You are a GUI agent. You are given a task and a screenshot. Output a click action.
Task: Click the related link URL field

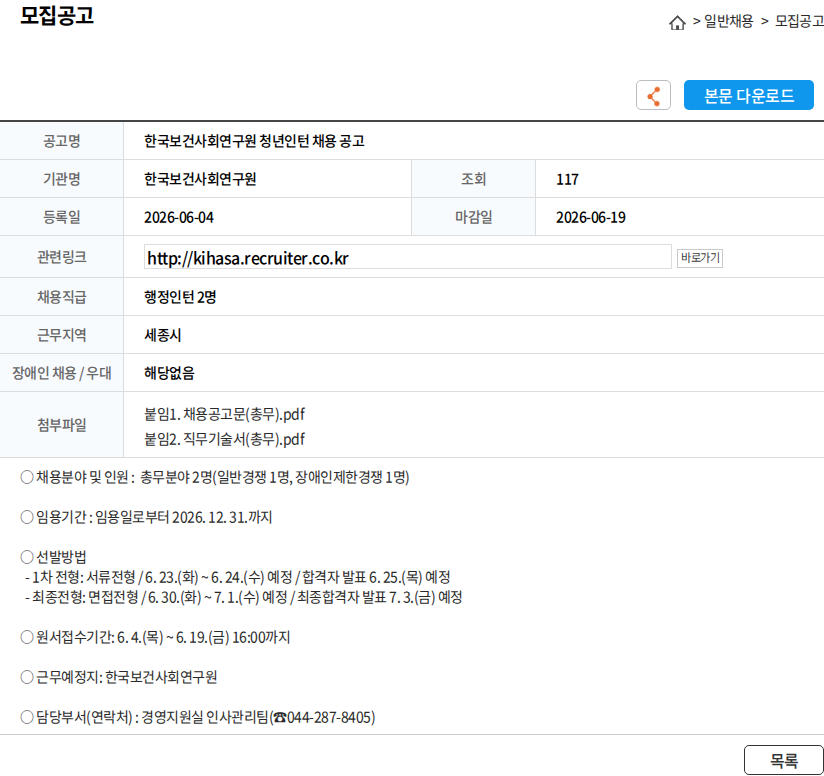pos(407,257)
